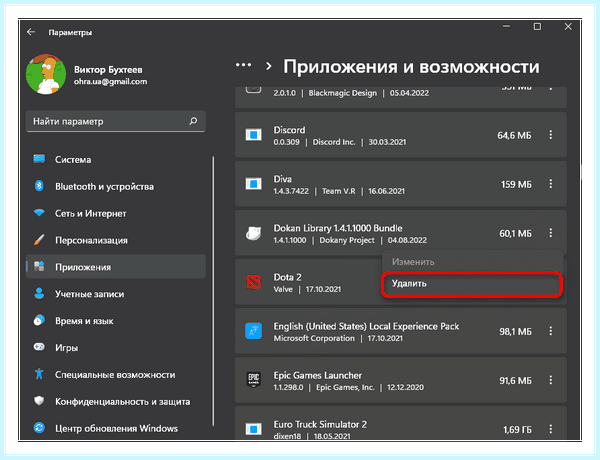Click the sidebar vertical scrollbar
The width and height of the screenshot is (600, 460).
click(213, 291)
